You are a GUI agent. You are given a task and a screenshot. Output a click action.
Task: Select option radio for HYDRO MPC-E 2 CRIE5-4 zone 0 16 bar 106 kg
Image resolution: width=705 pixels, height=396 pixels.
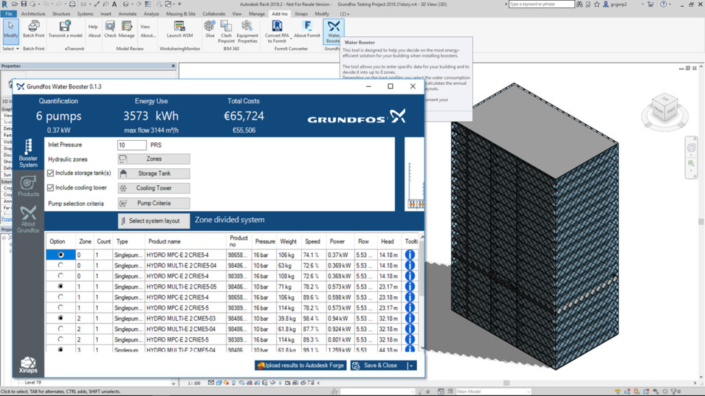click(61, 254)
